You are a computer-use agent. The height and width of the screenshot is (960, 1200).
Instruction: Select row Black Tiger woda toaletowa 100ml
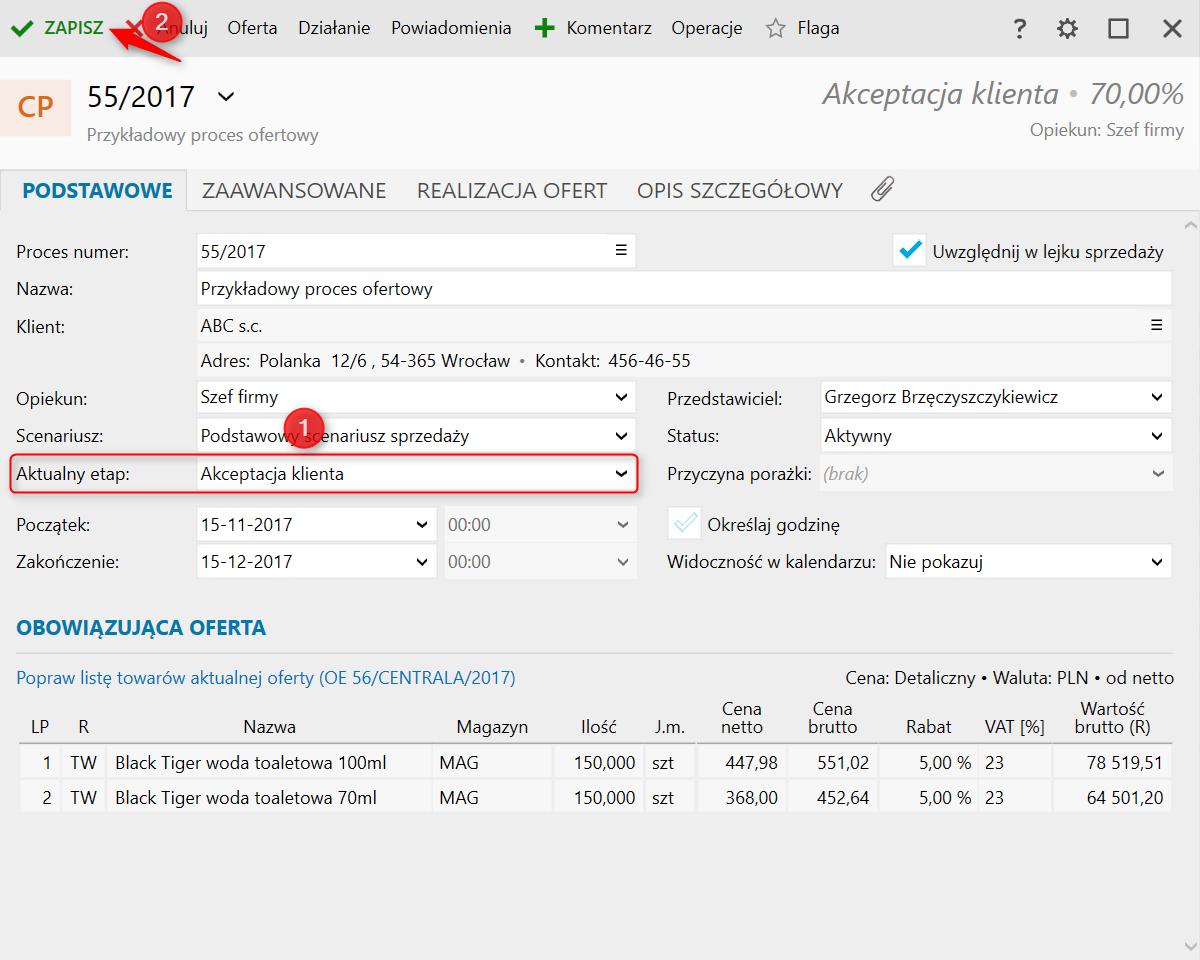tap(594, 763)
